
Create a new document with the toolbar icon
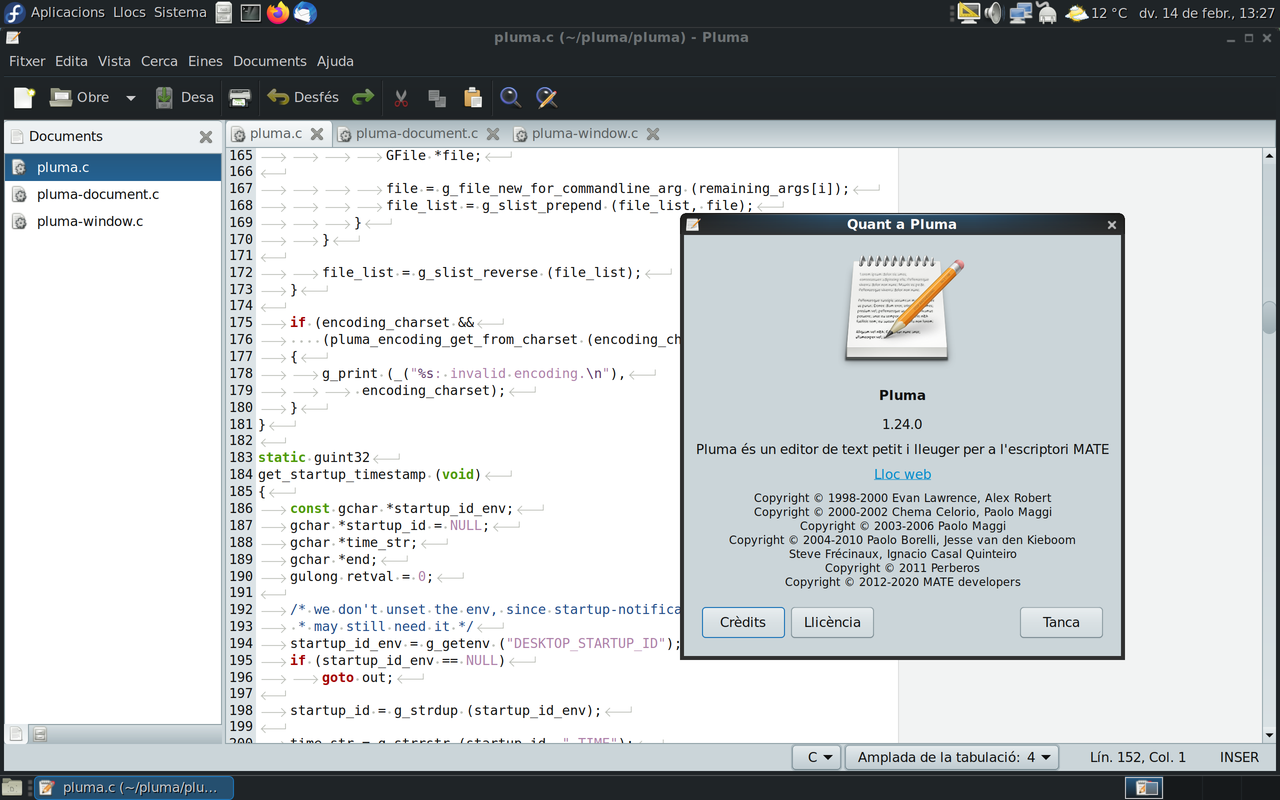[24, 97]
